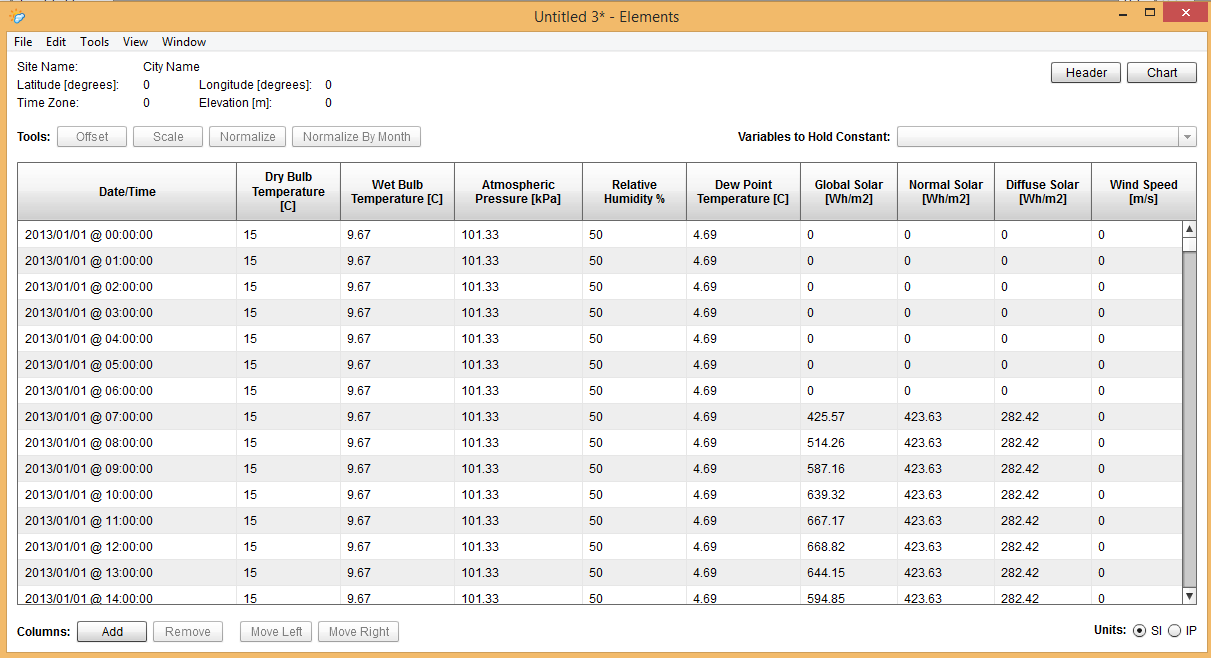Click the Global Solar cell '425.57'

point(849,417)
